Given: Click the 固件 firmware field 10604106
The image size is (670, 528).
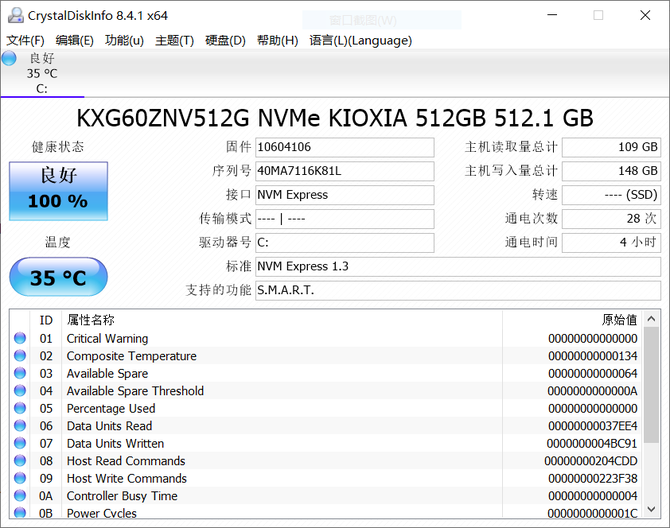Looking at the screenshot, I should 344,147.
